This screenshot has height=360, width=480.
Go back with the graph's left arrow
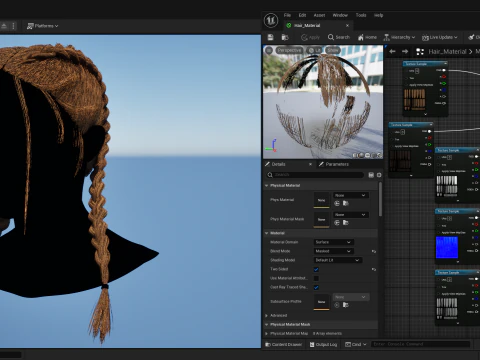click(x=392, y=52)
